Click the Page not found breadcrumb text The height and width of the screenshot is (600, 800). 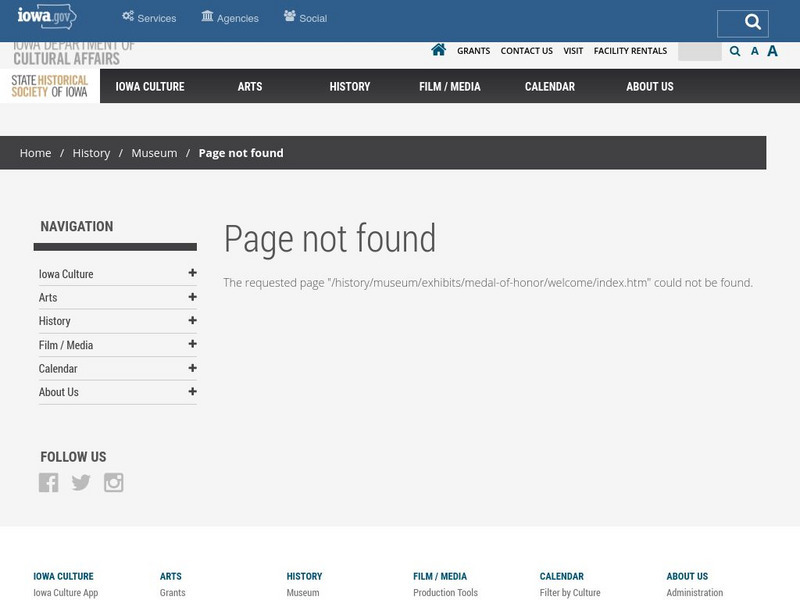pos(241,153)
